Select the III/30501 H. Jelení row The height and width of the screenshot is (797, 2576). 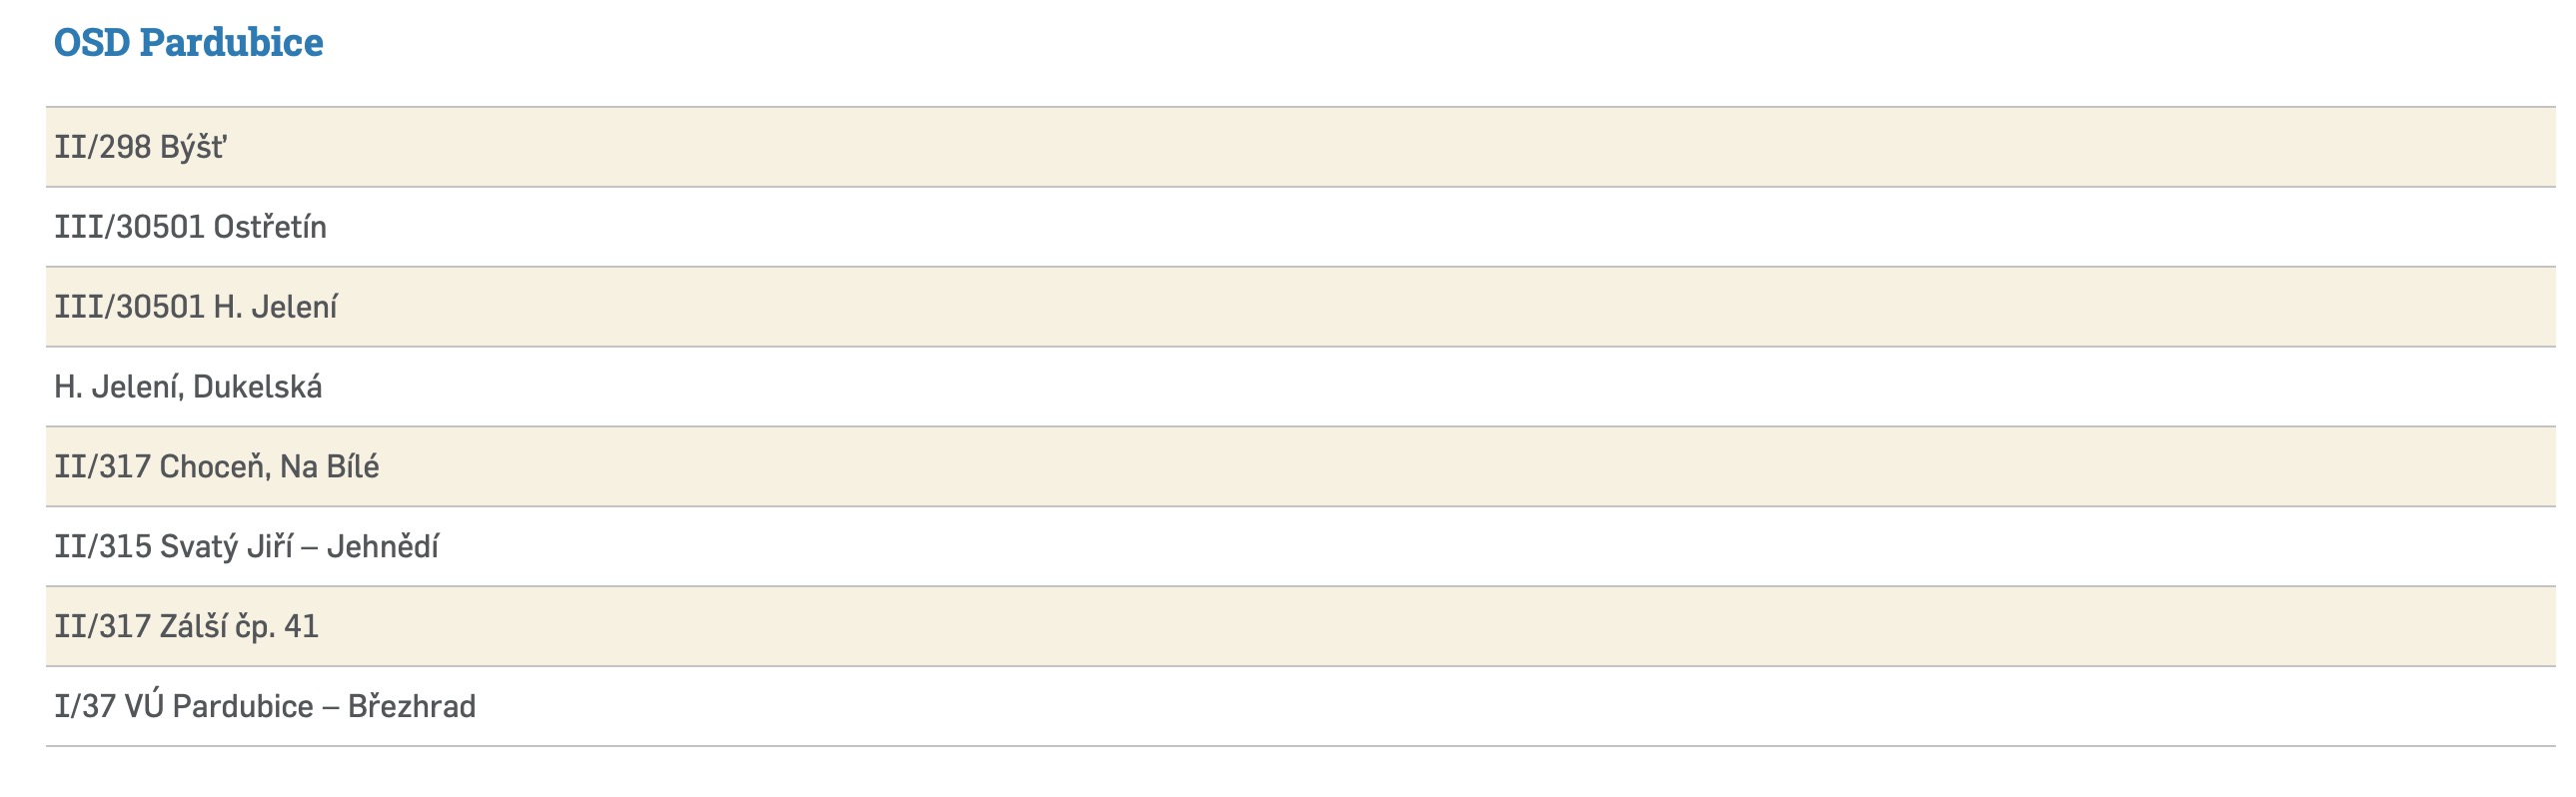click(1300, 307)
